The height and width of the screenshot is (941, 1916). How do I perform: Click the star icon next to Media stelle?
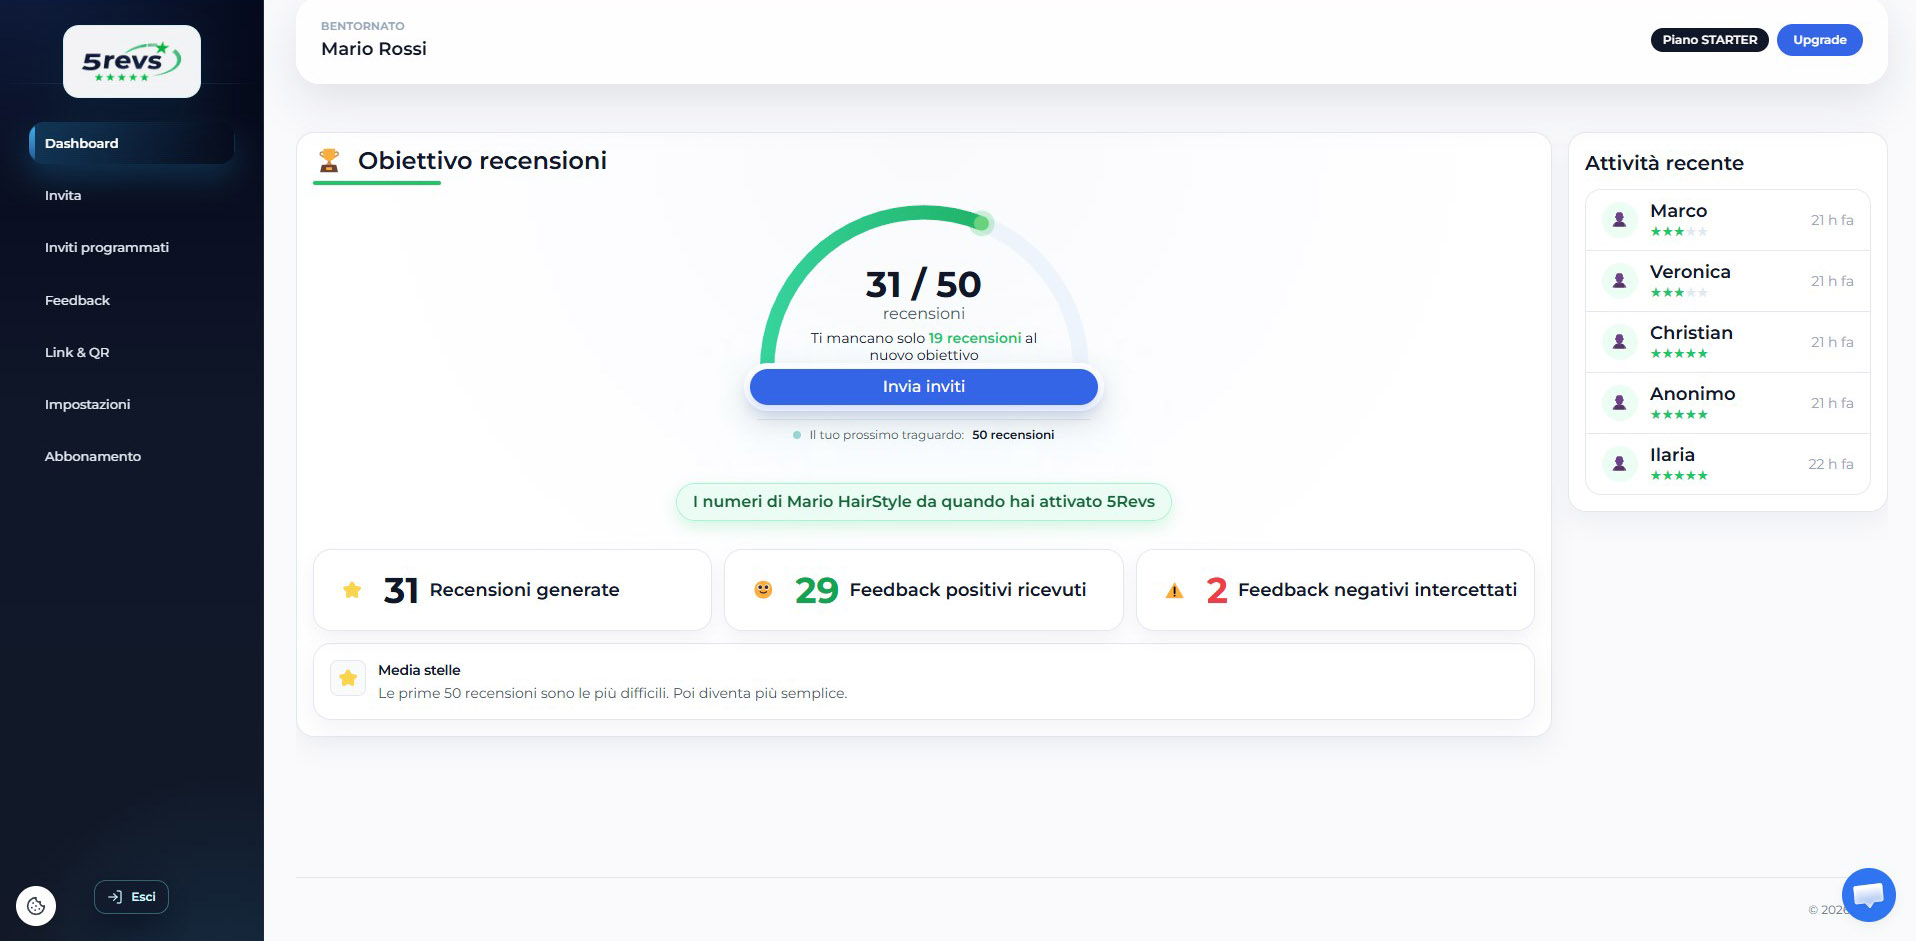click(x=348, y=678)
